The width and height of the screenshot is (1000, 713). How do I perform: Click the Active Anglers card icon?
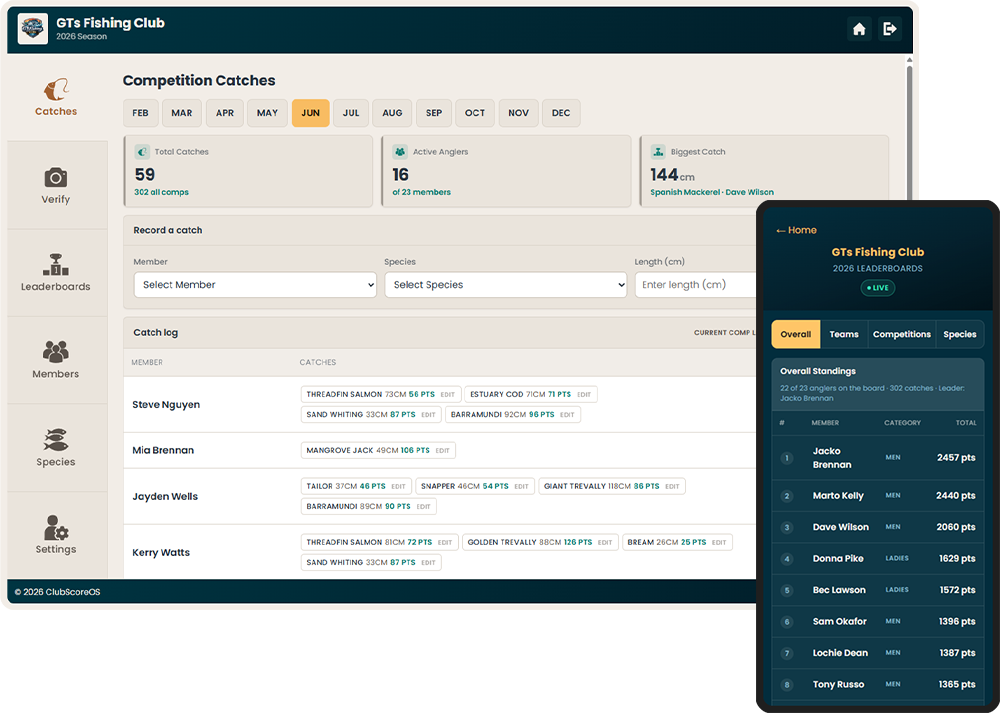(x=400, y=152)
